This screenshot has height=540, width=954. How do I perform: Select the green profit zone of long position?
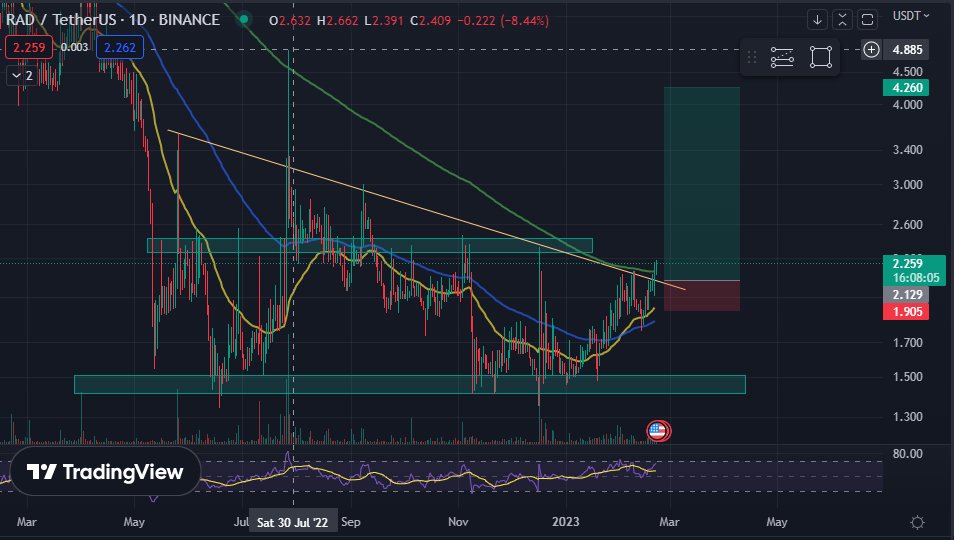pos(702,184)
